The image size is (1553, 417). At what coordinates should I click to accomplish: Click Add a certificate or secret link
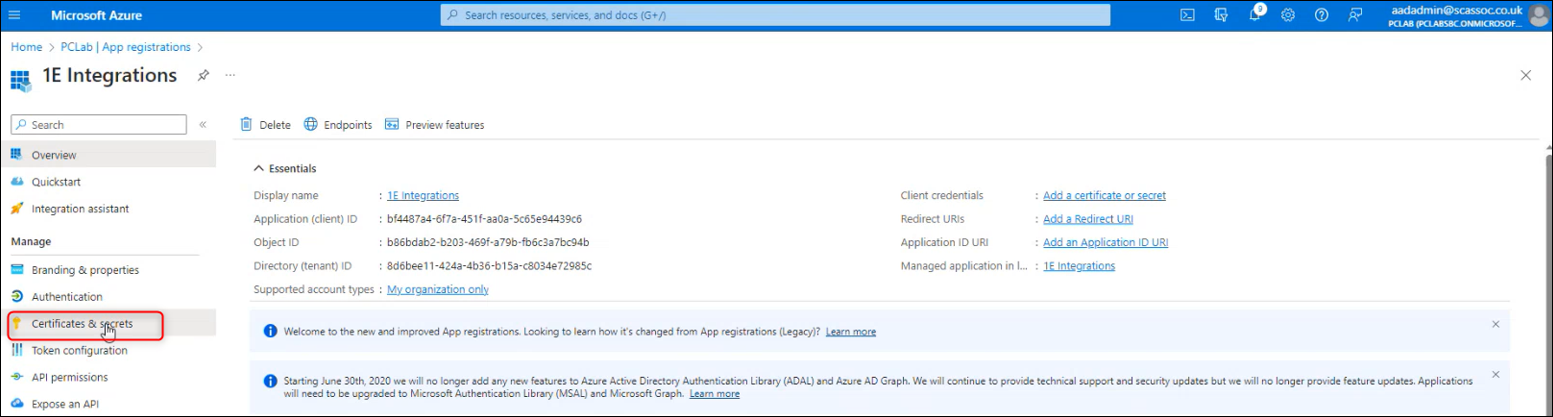[x=1104, y=196]
